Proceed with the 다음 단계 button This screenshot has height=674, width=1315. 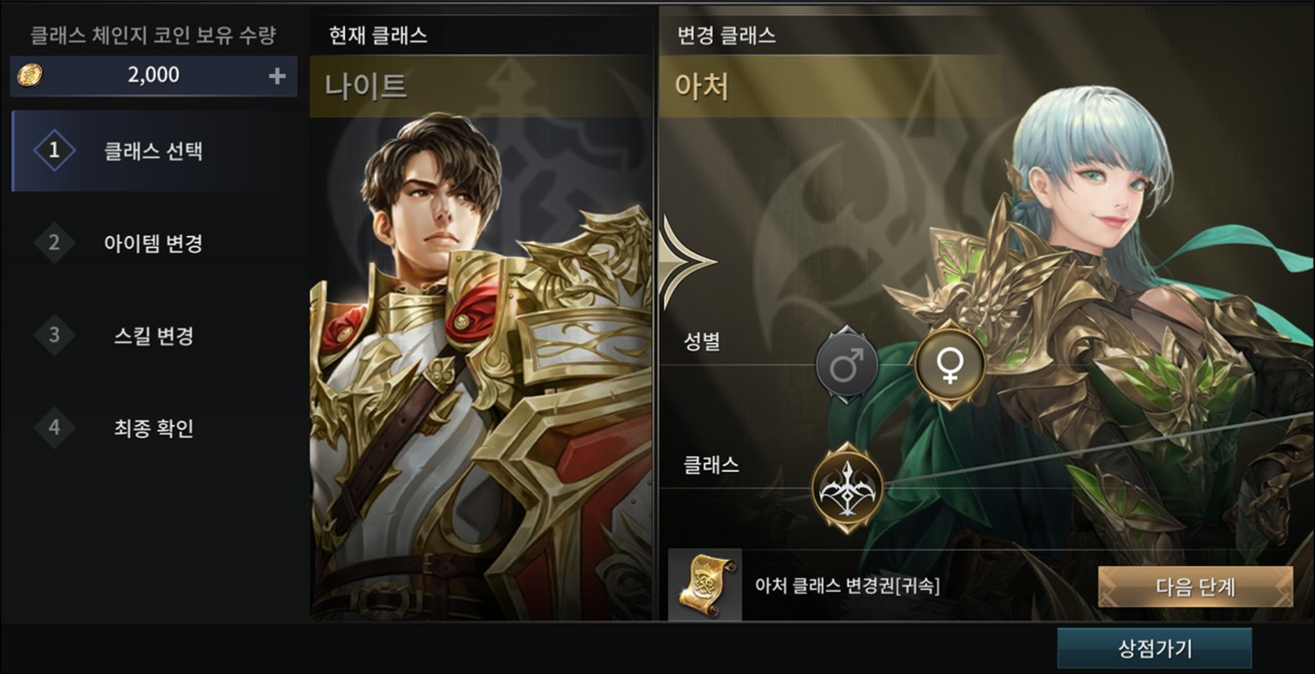pyautogui.click(x=1195, y=587)
